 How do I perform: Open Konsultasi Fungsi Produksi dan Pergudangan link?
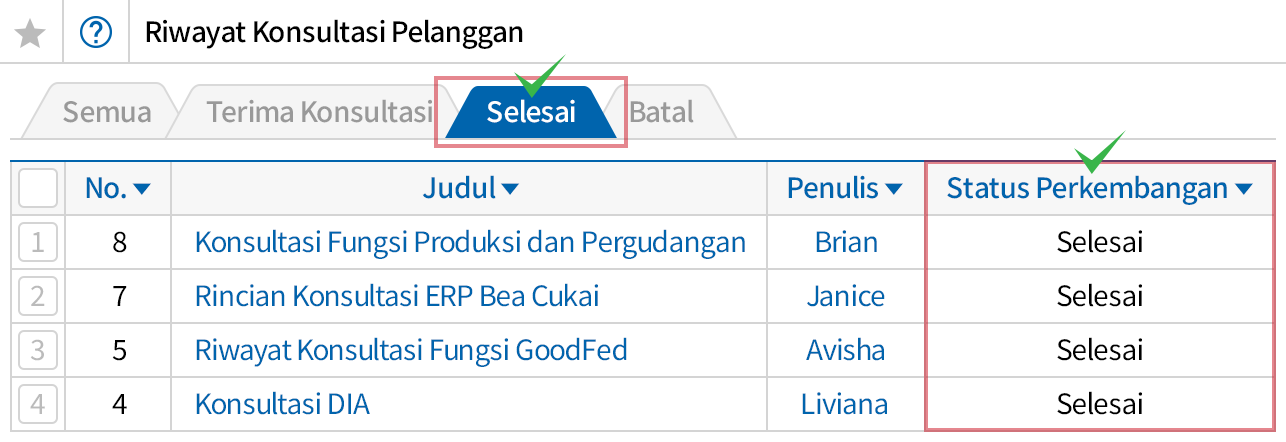pyautogui.click(x=470, y=242)
